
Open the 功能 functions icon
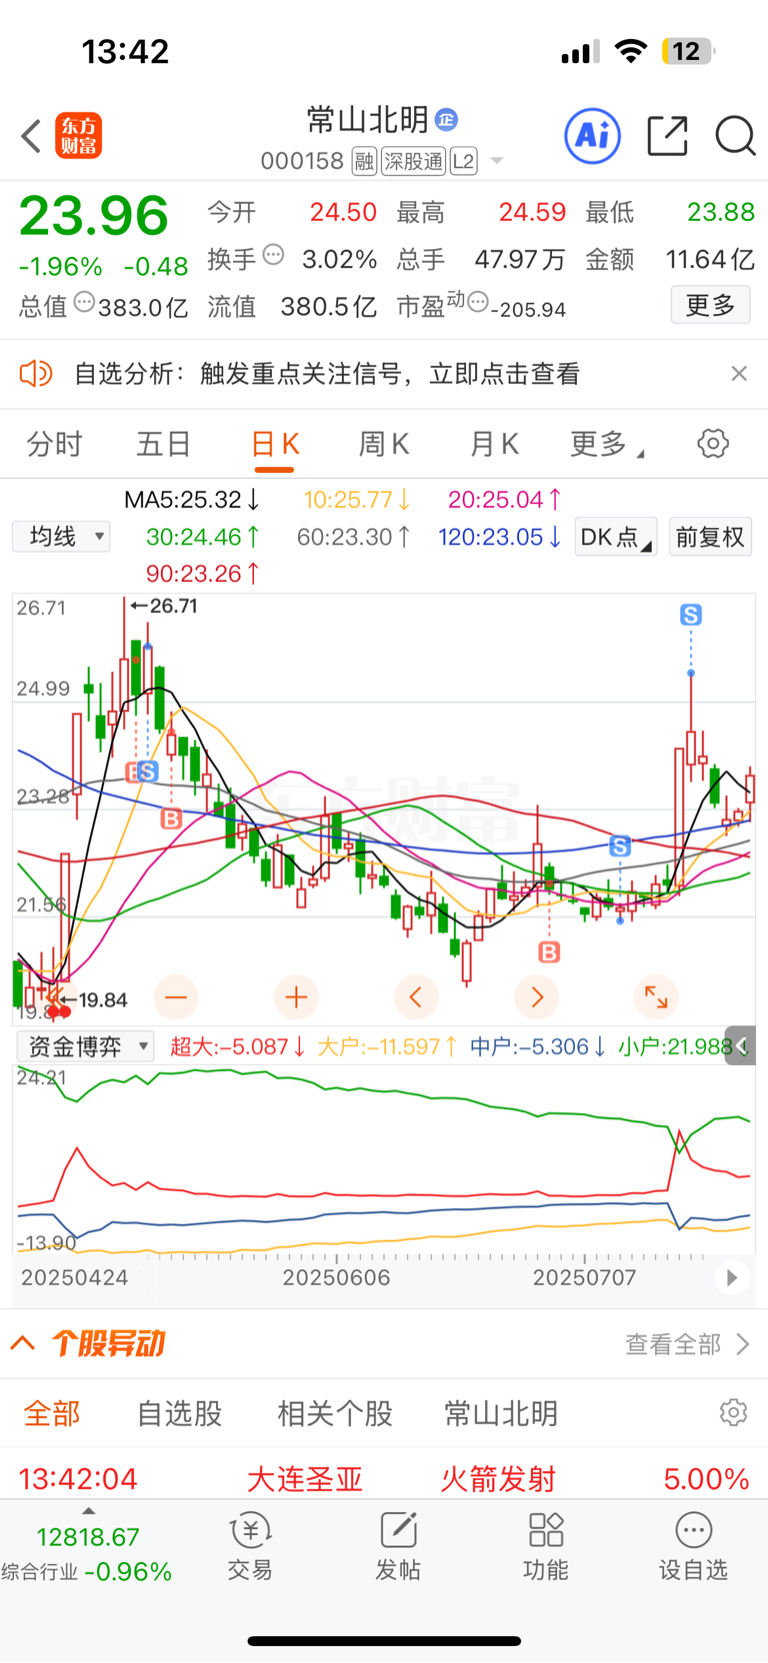point(546,1546)
